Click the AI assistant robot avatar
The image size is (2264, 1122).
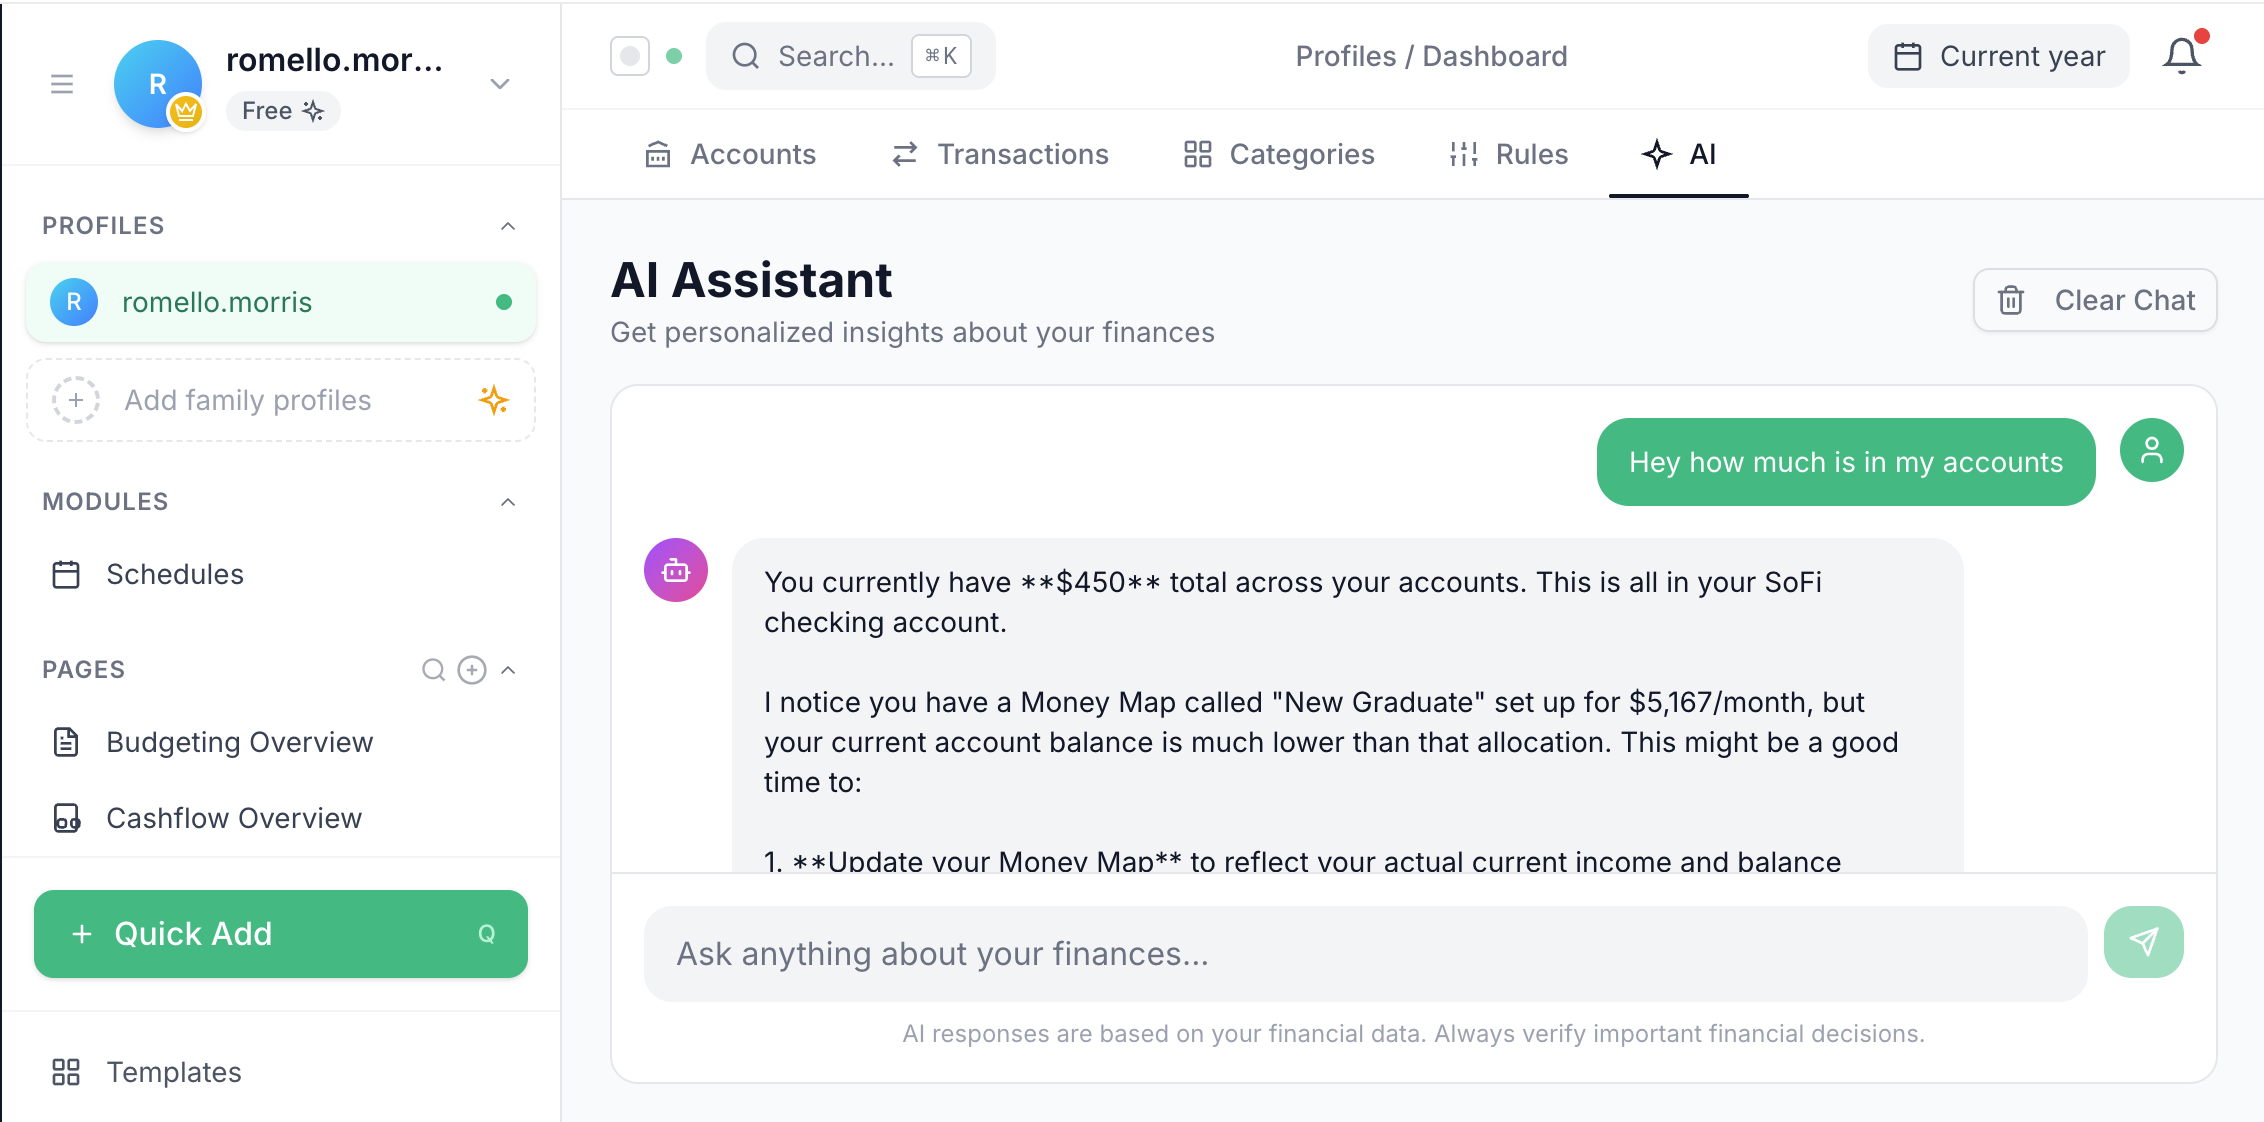click(x=675, y=570)
